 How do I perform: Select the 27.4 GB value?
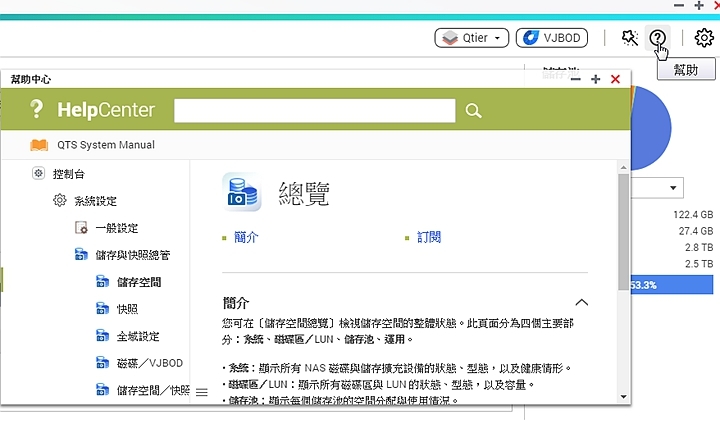696,231
